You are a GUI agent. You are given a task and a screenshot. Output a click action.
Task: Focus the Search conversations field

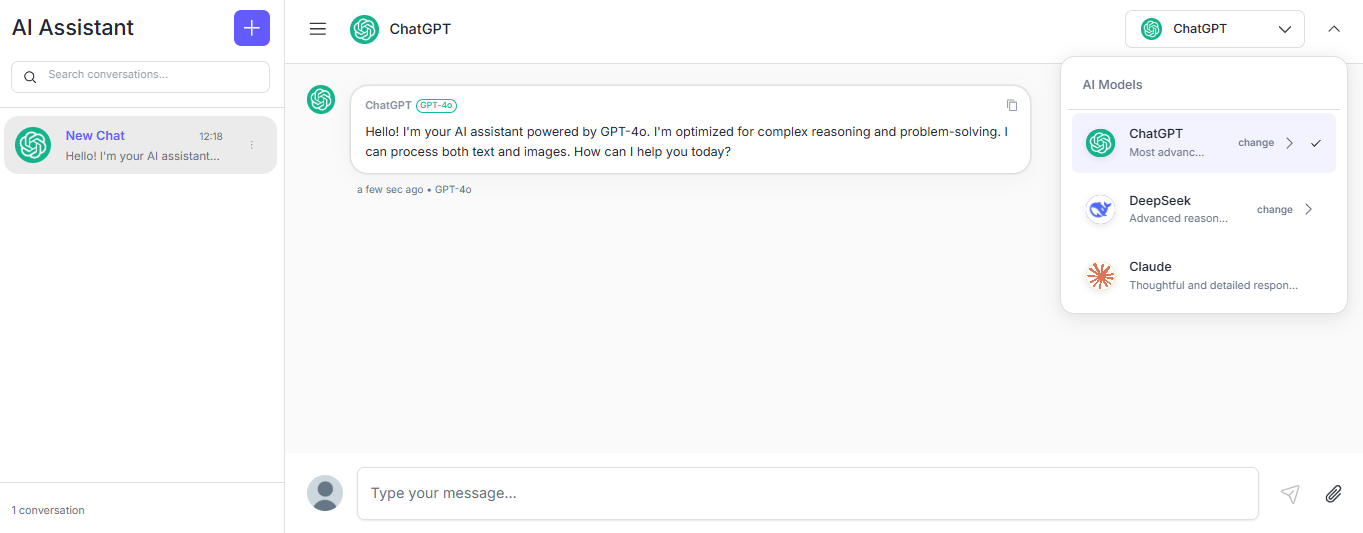(x=150, y=75)
